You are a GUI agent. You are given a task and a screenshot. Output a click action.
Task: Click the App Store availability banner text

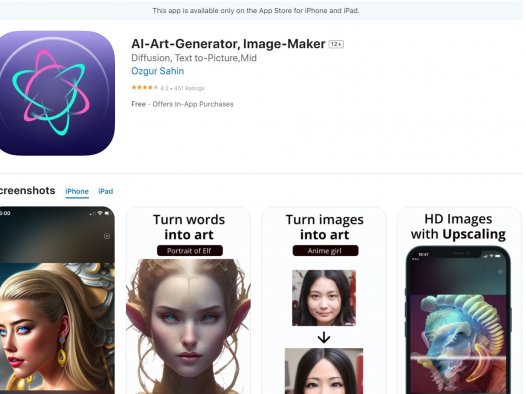click(256, 11)
